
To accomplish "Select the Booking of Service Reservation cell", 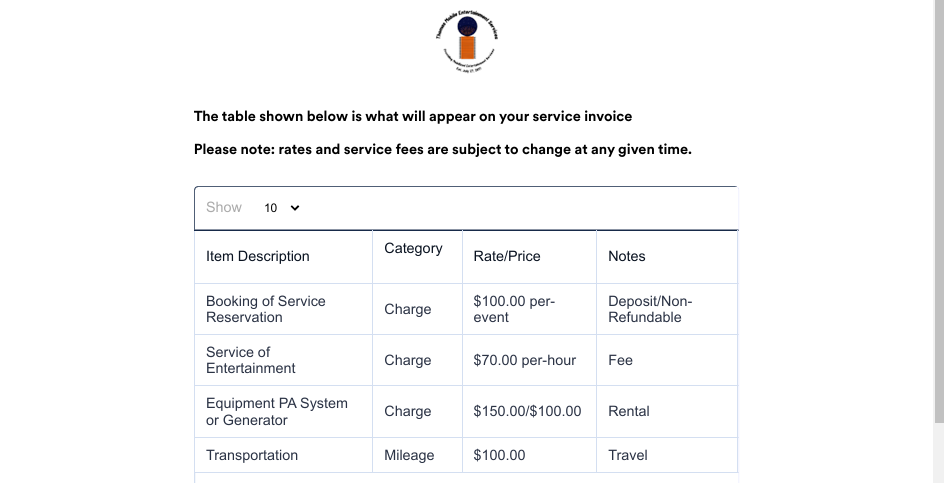I will tap(284, 309).
